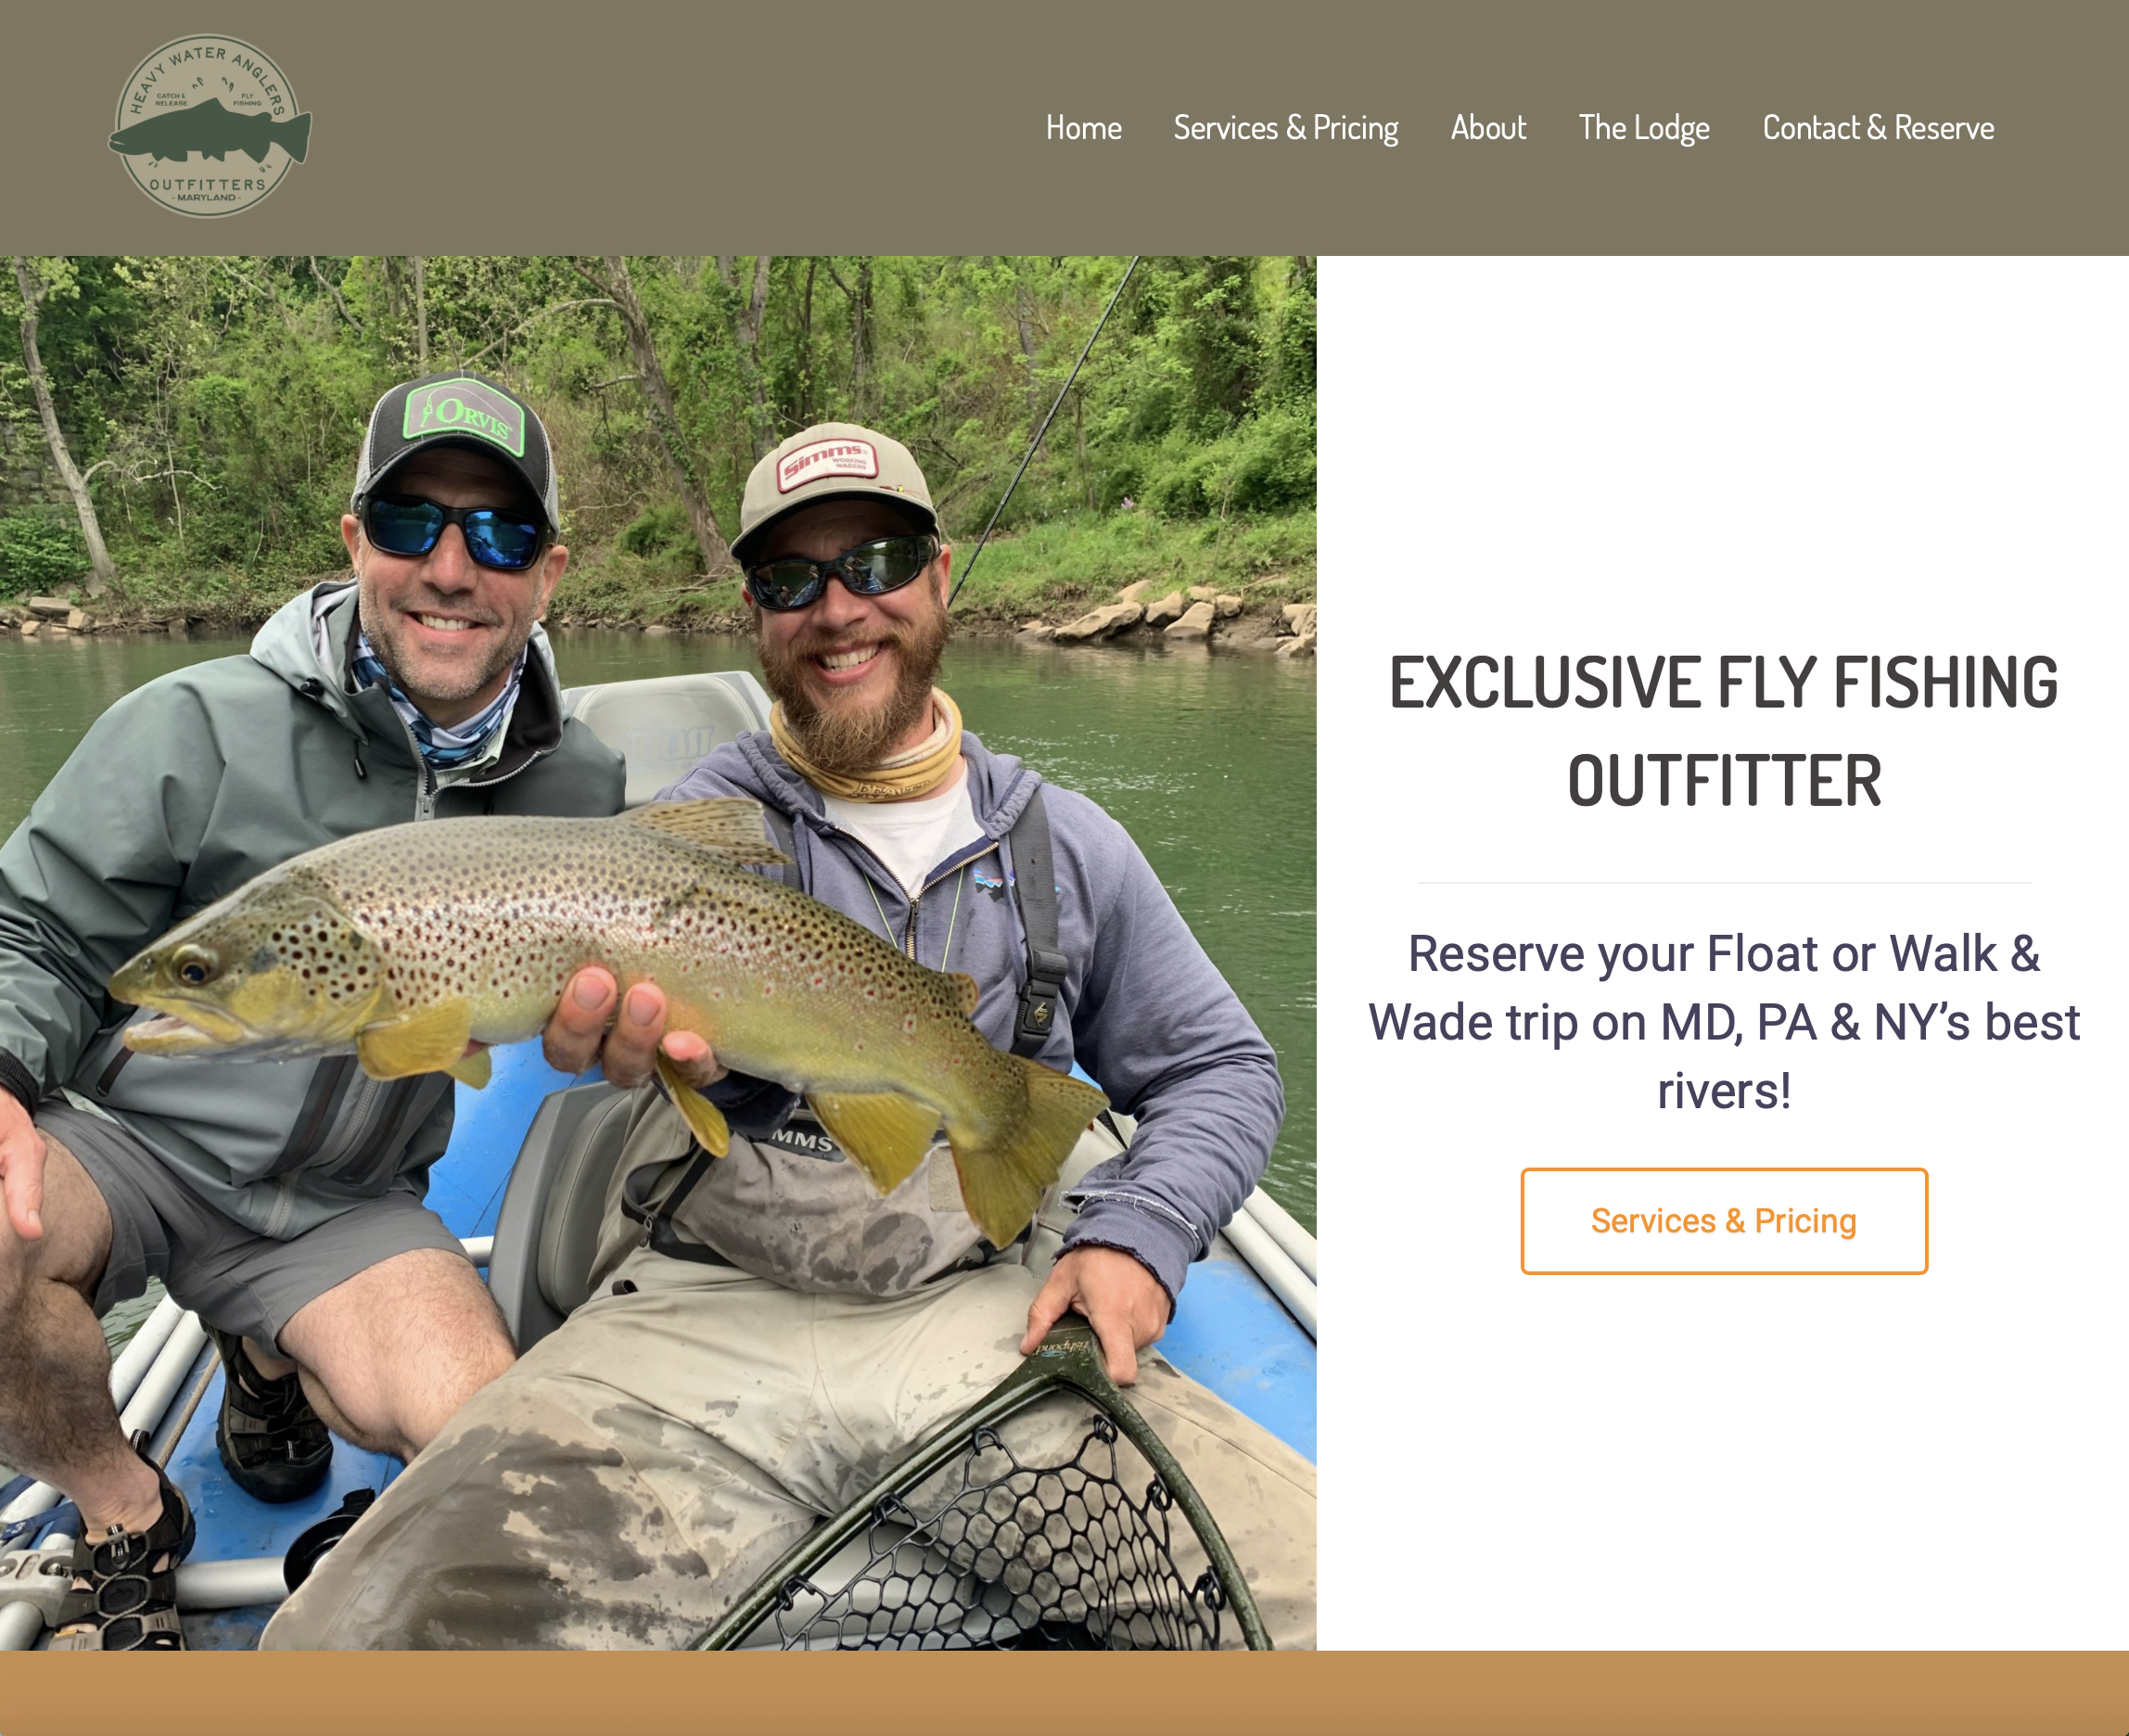Viewport: 2129px width, 1736px height.
Task: Select the Exclusive Fly Fishing Outfitter heading
Action: 1724,731
